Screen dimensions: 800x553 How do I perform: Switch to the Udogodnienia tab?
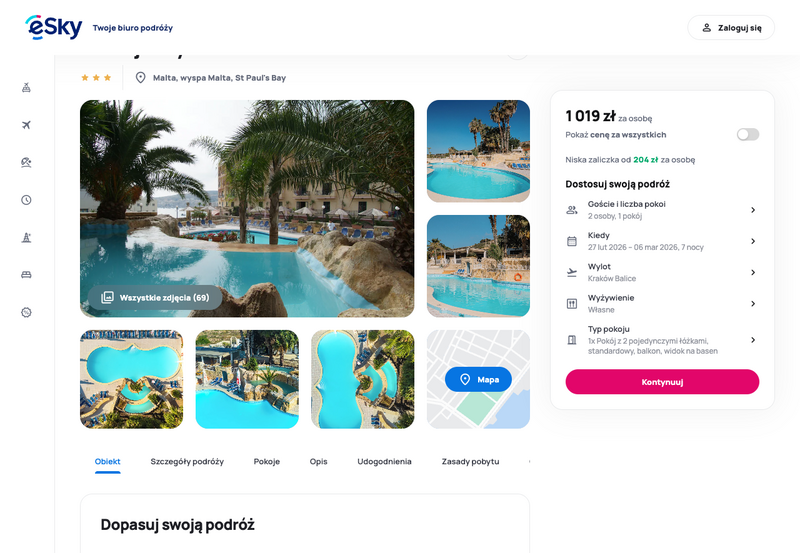pyautogui.click(x=384, y=461)
